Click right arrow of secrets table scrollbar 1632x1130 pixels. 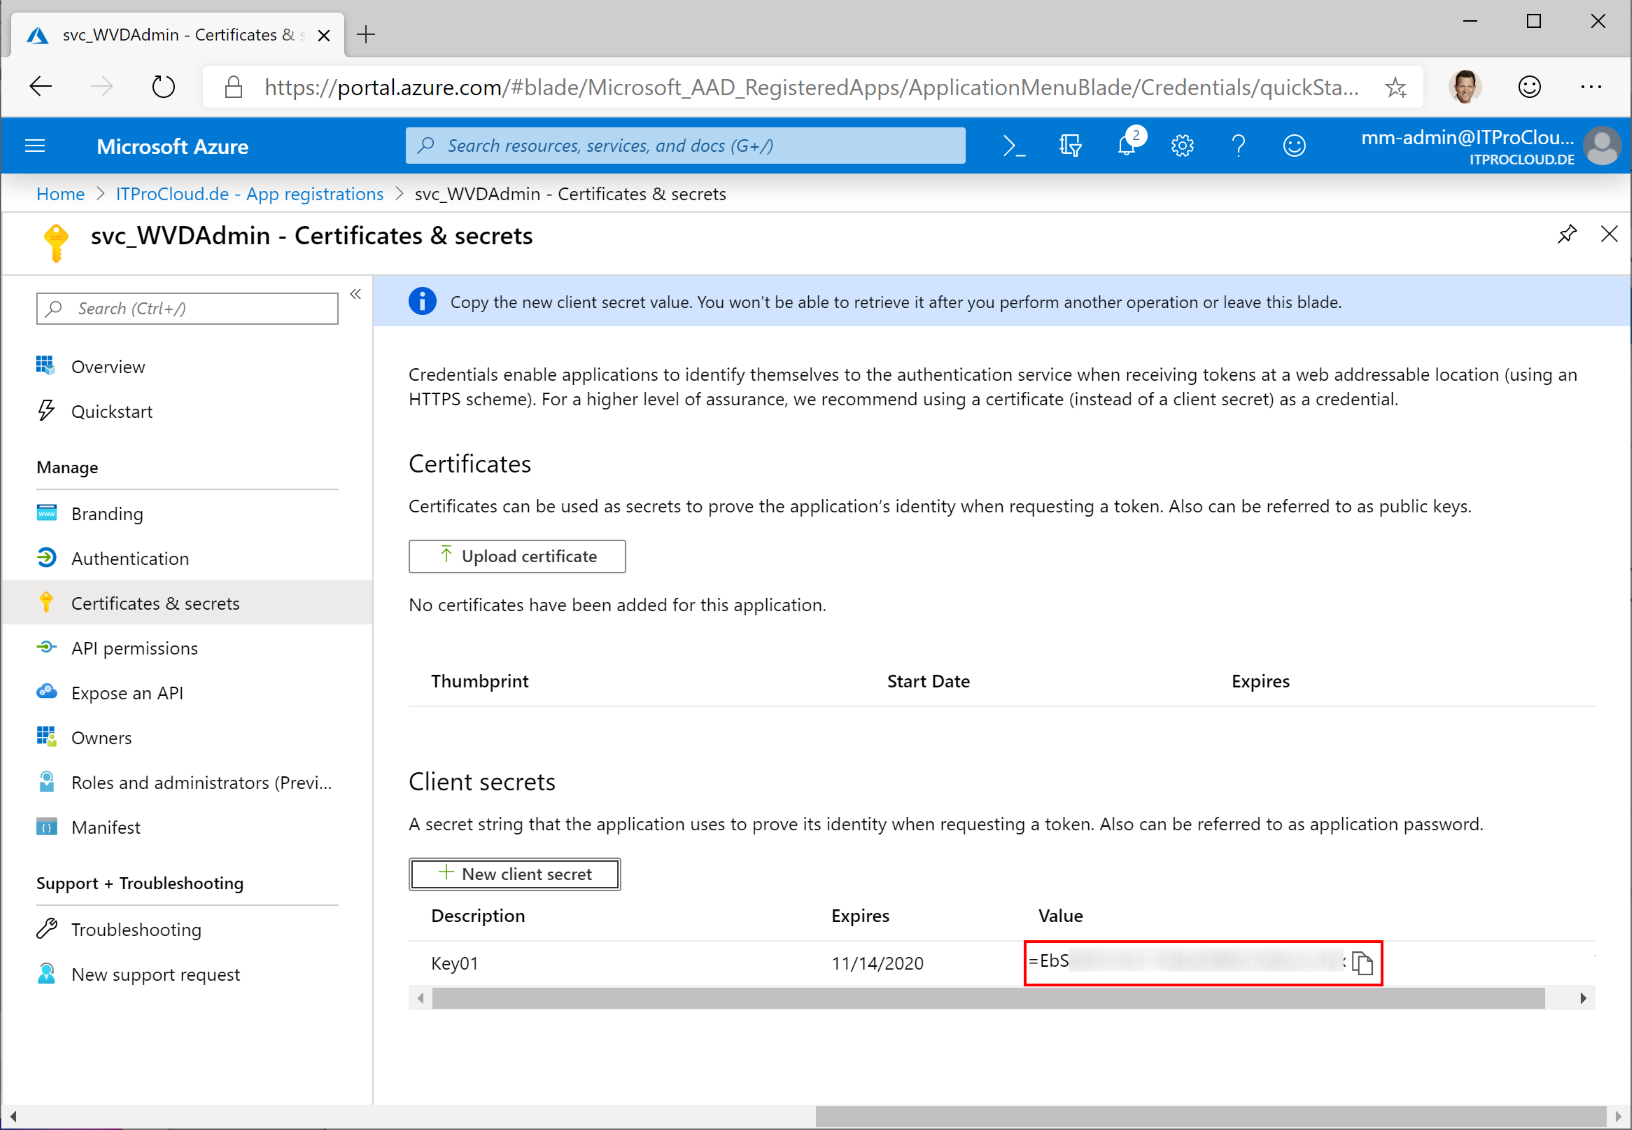(1583, 998)
